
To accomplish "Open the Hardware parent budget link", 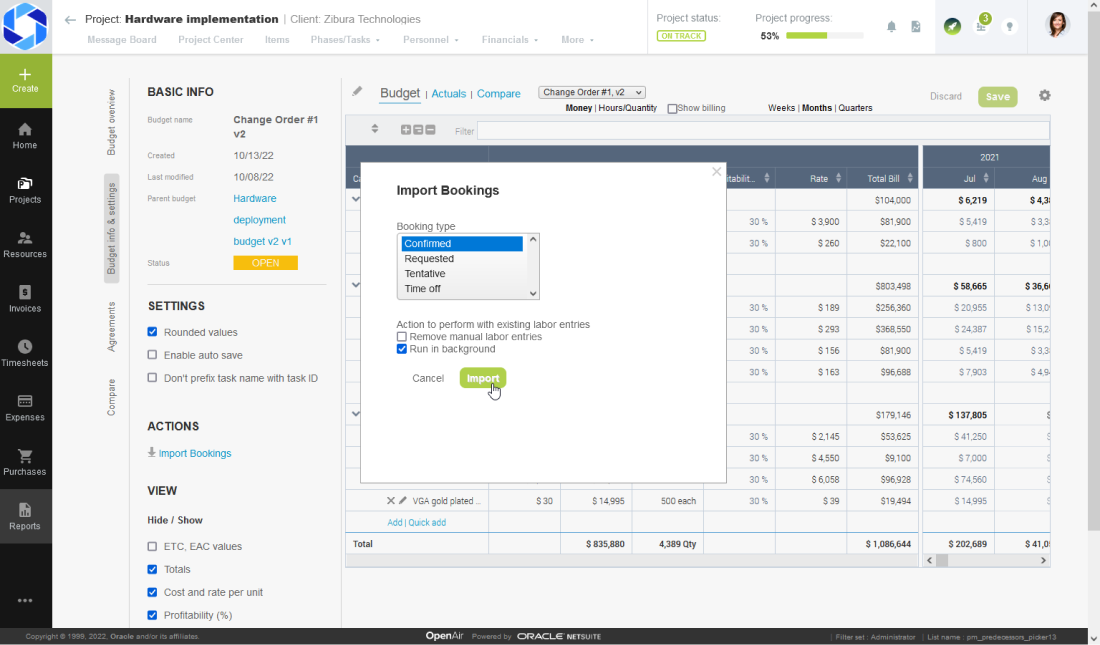I will [254, 198].
